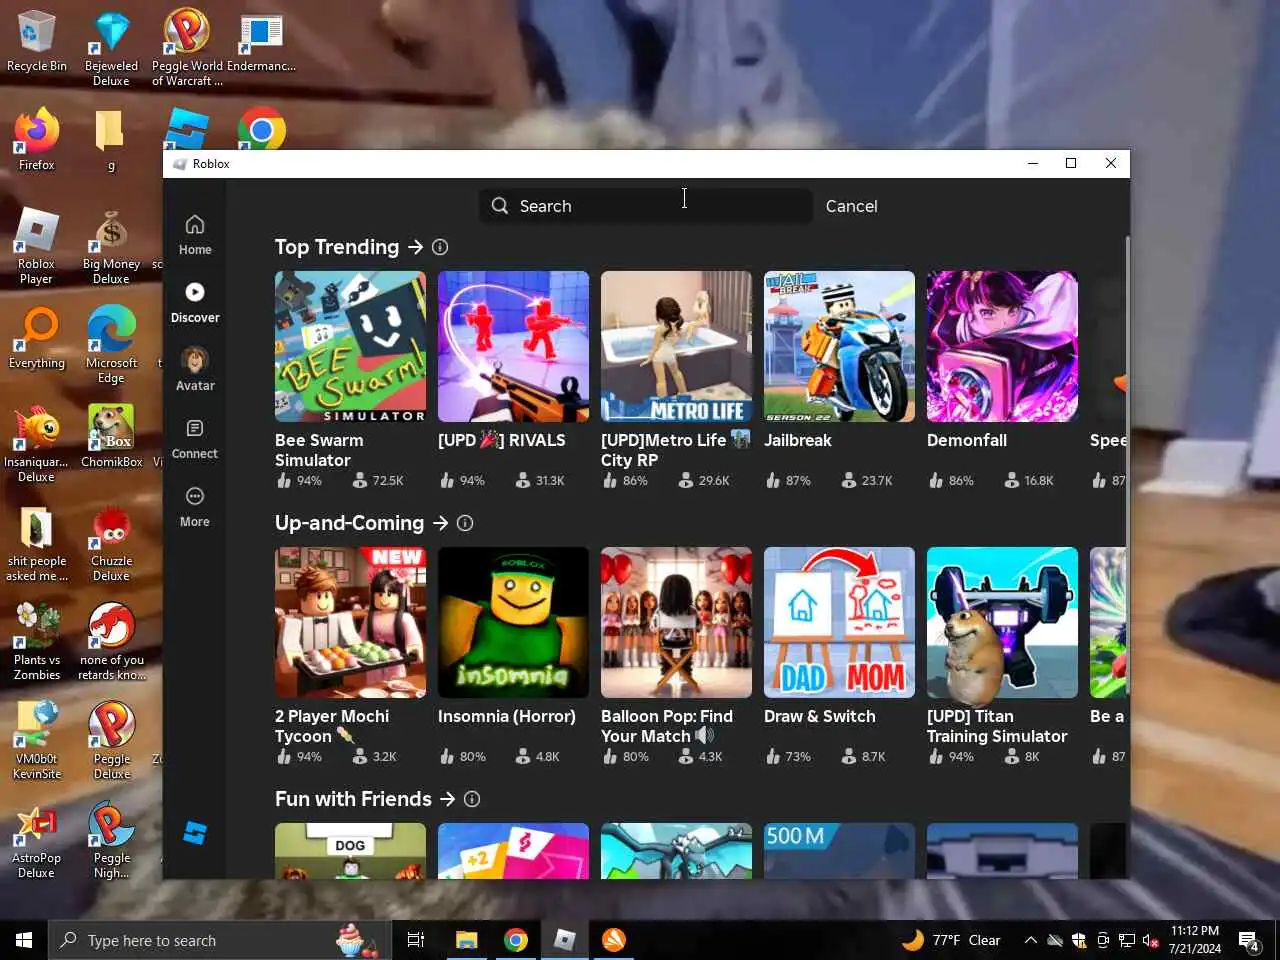Click the Jailbreak title text

point(797,440)
